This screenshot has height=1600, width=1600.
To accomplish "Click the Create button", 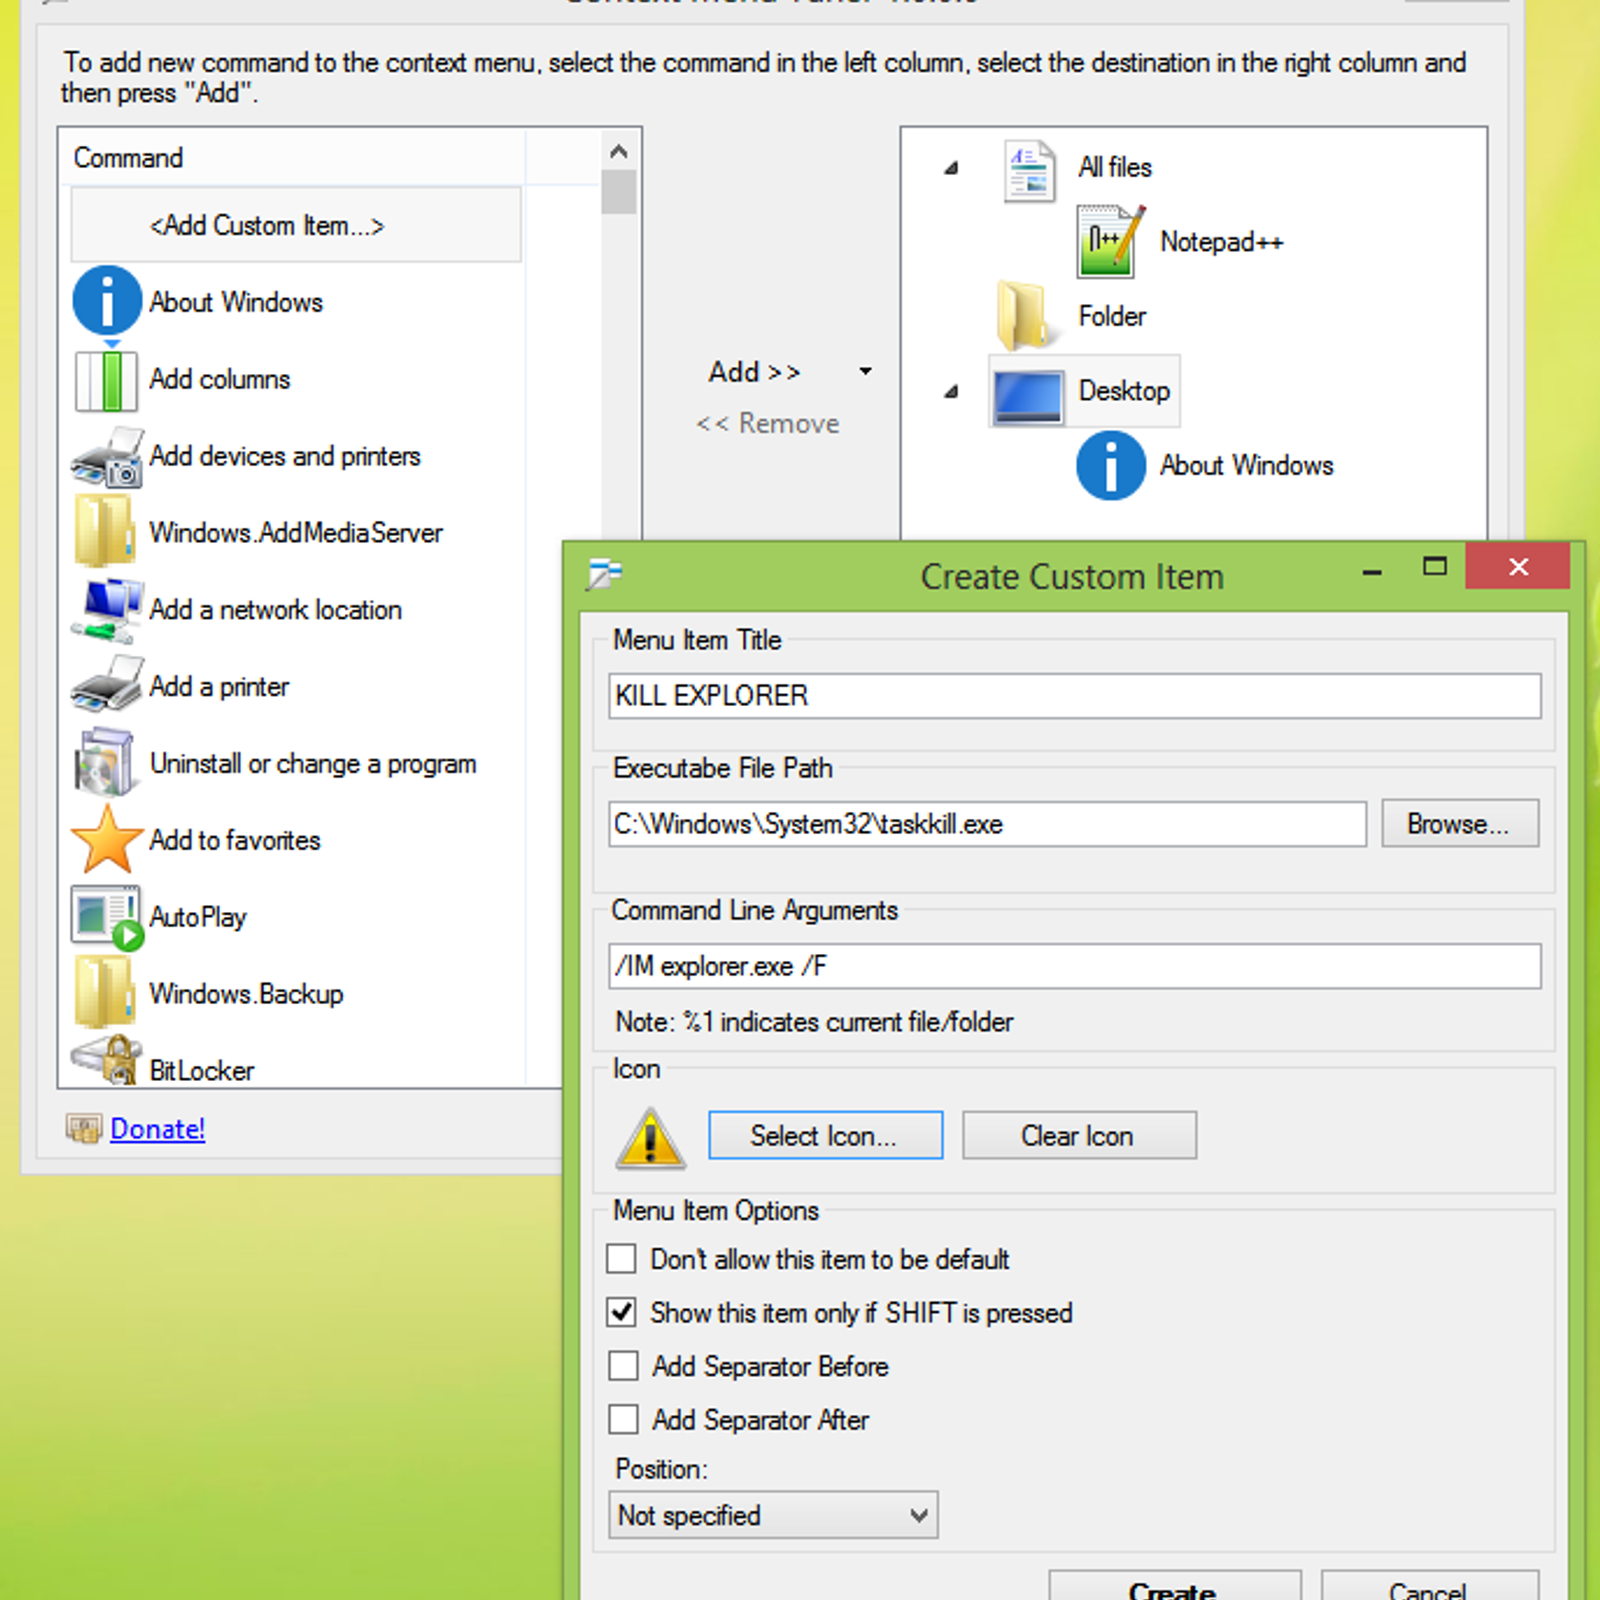I will click(1175, 1586).
